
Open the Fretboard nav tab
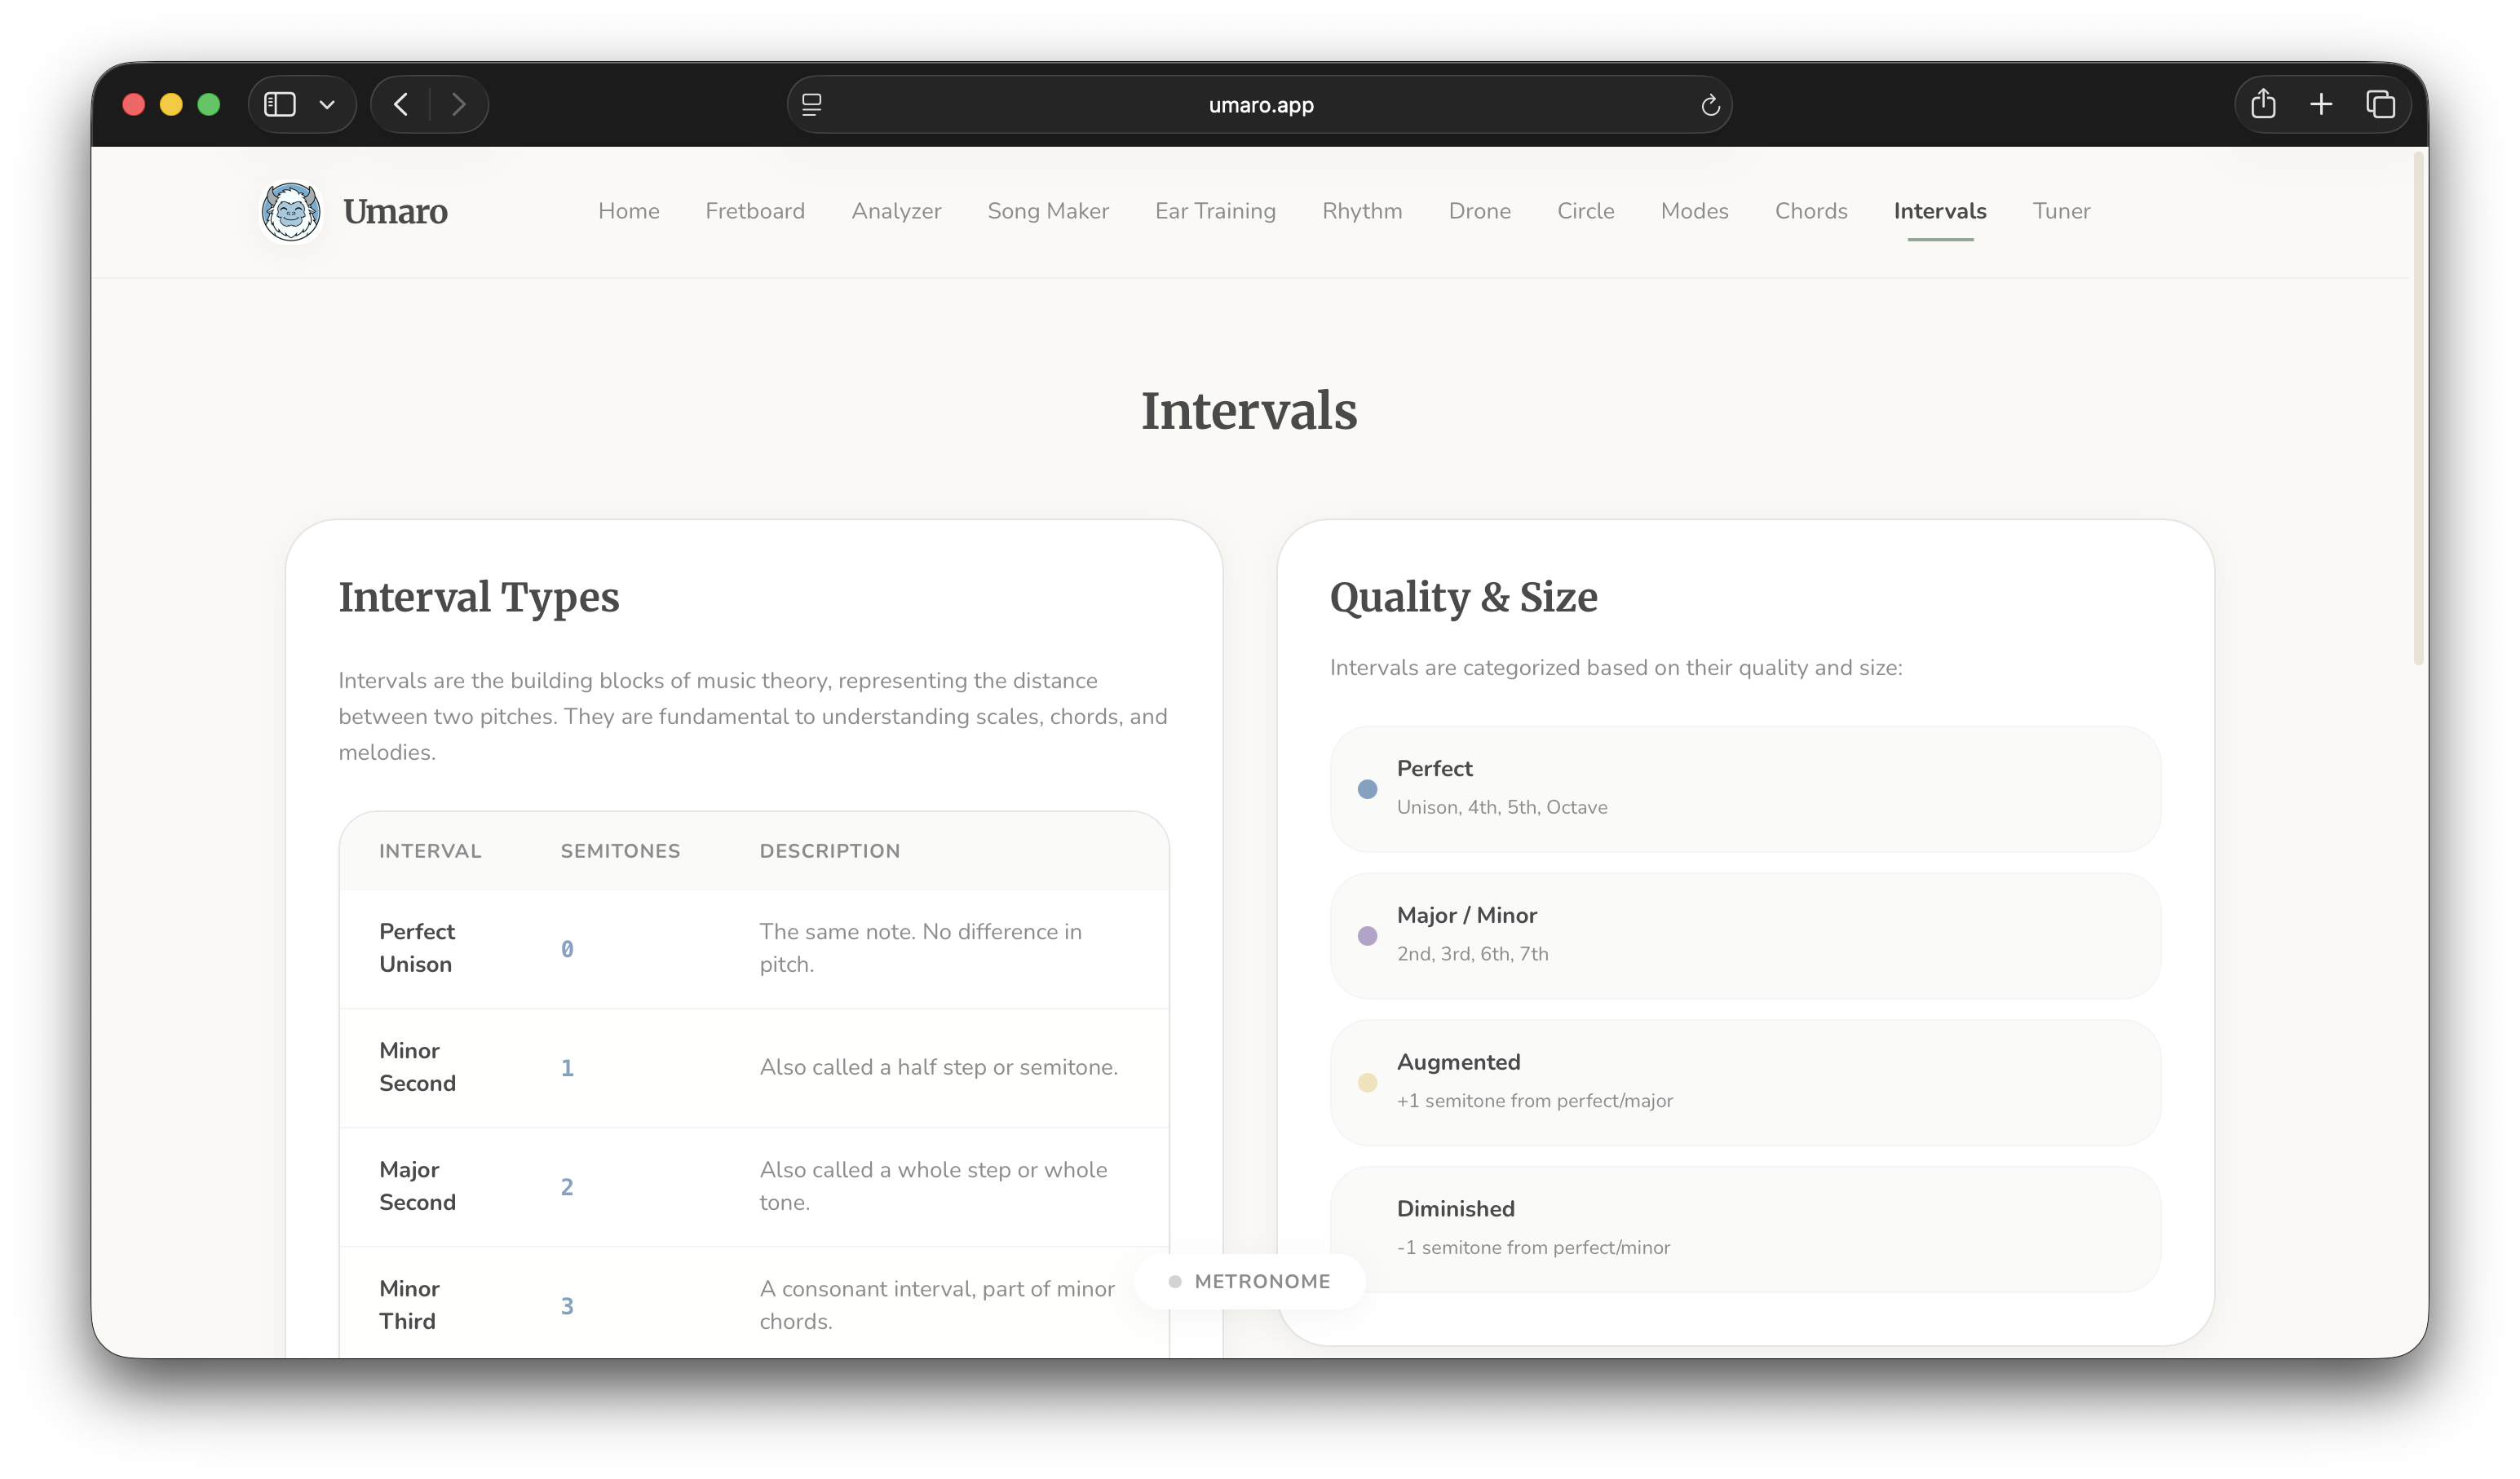pos(754,211)
